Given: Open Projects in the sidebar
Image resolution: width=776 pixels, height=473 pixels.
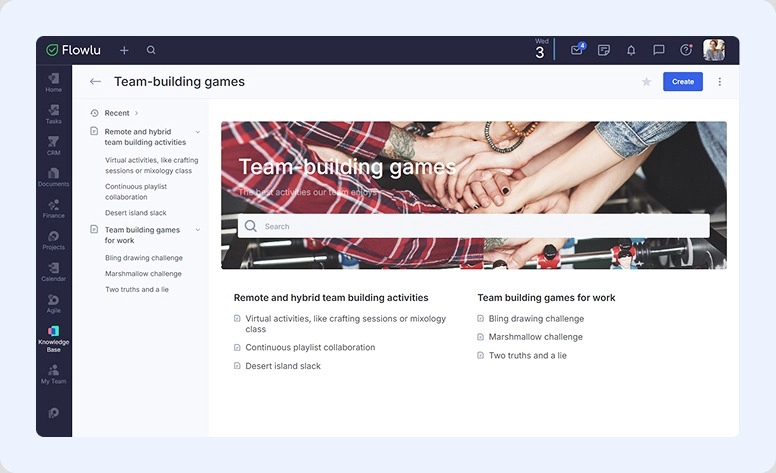Looking at the screenshot, I should tap(53, 240).
